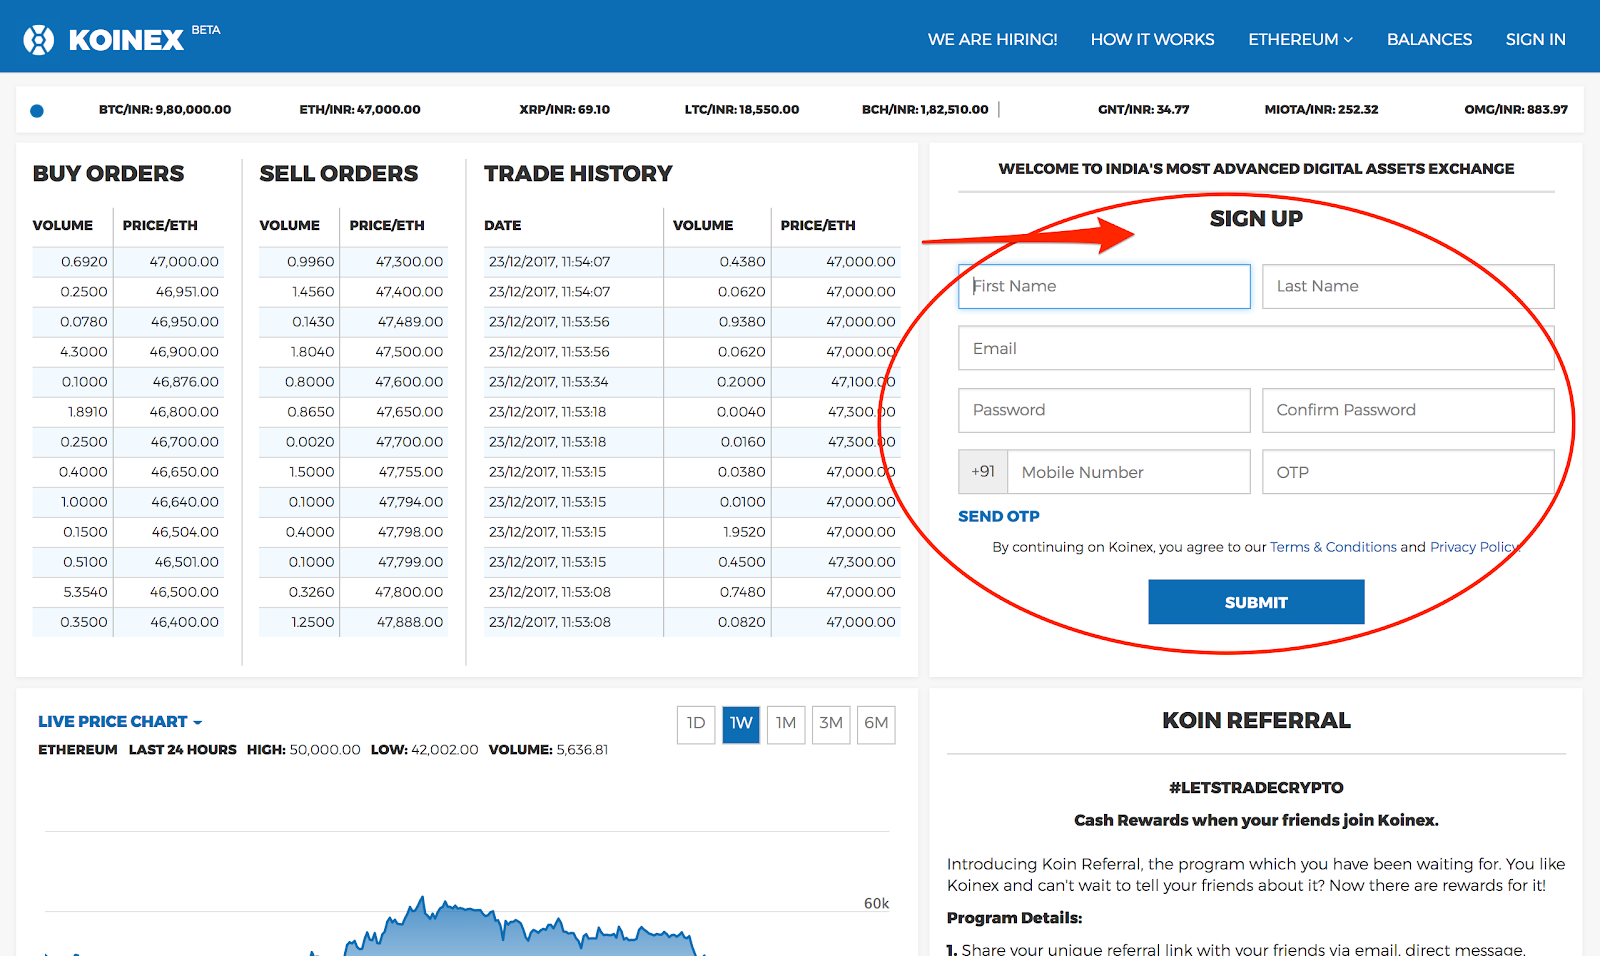Screen dimensions: 1600x956
Task: Submit the sign up form
Action: (1256, 602)
